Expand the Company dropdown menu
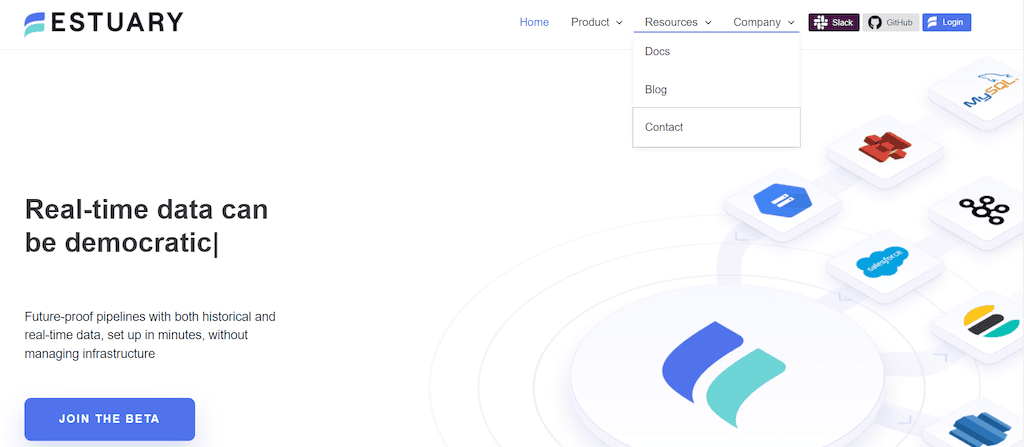Screen dimensions: 1024x447 pyautogui.click(x=764, y=22)
